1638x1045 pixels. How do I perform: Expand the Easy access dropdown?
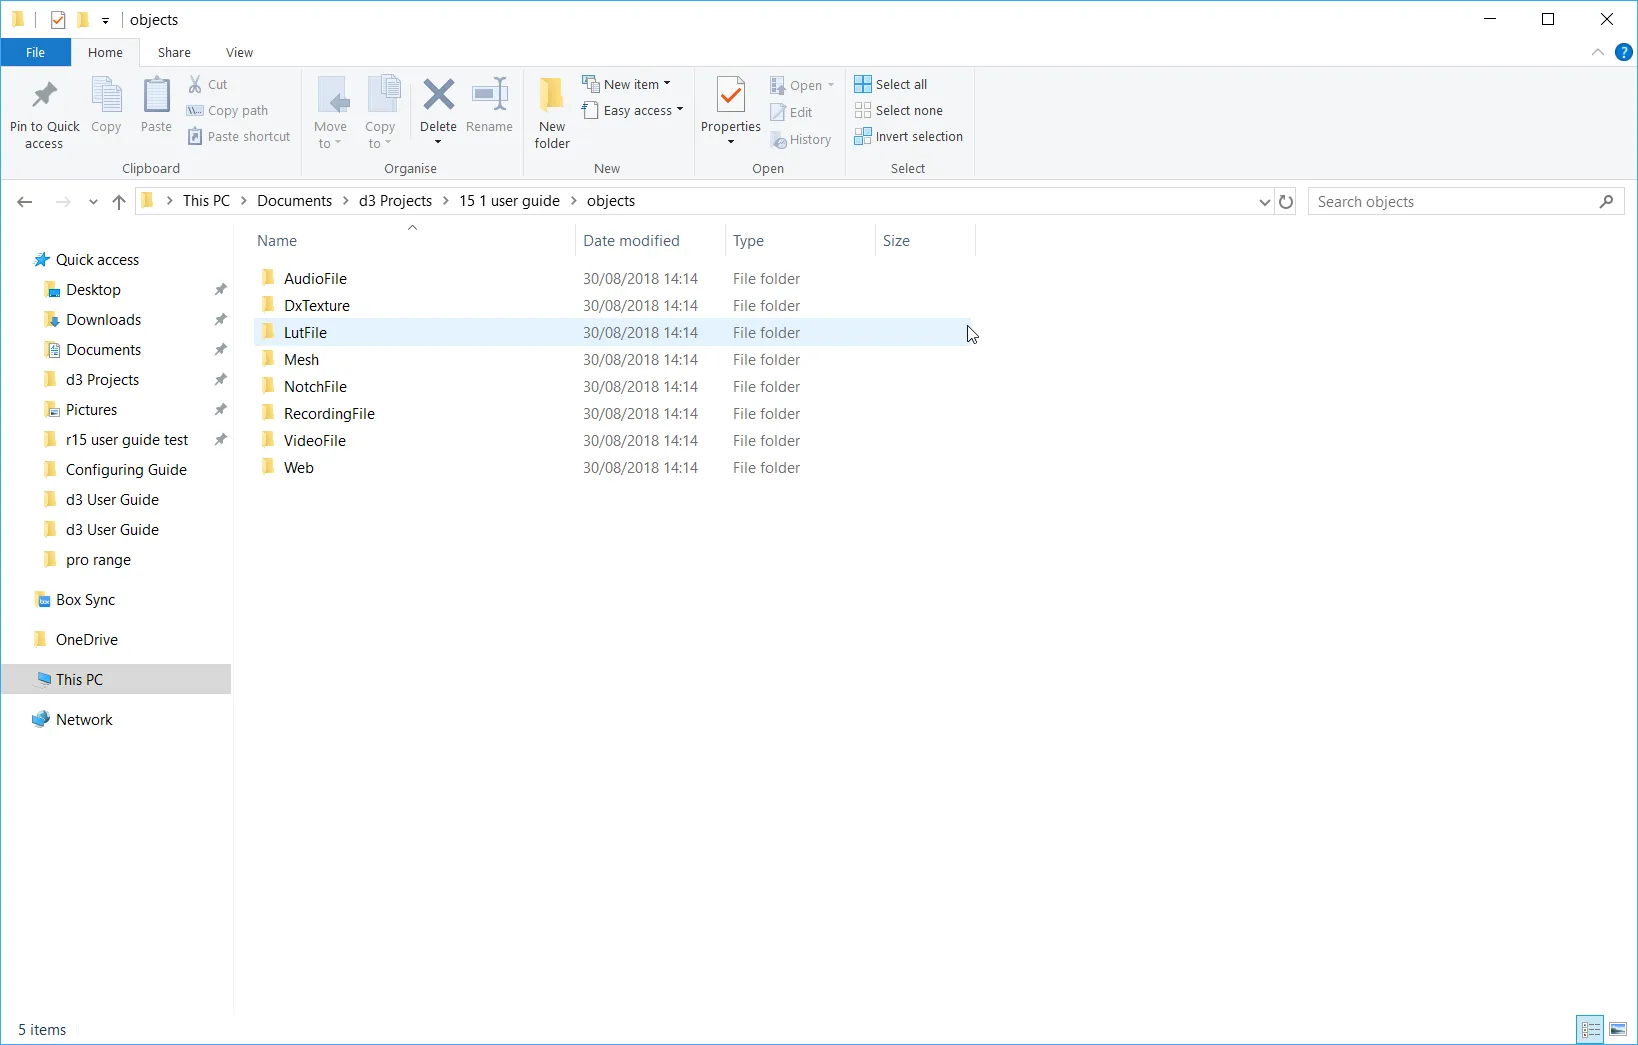tap(634, 110)
